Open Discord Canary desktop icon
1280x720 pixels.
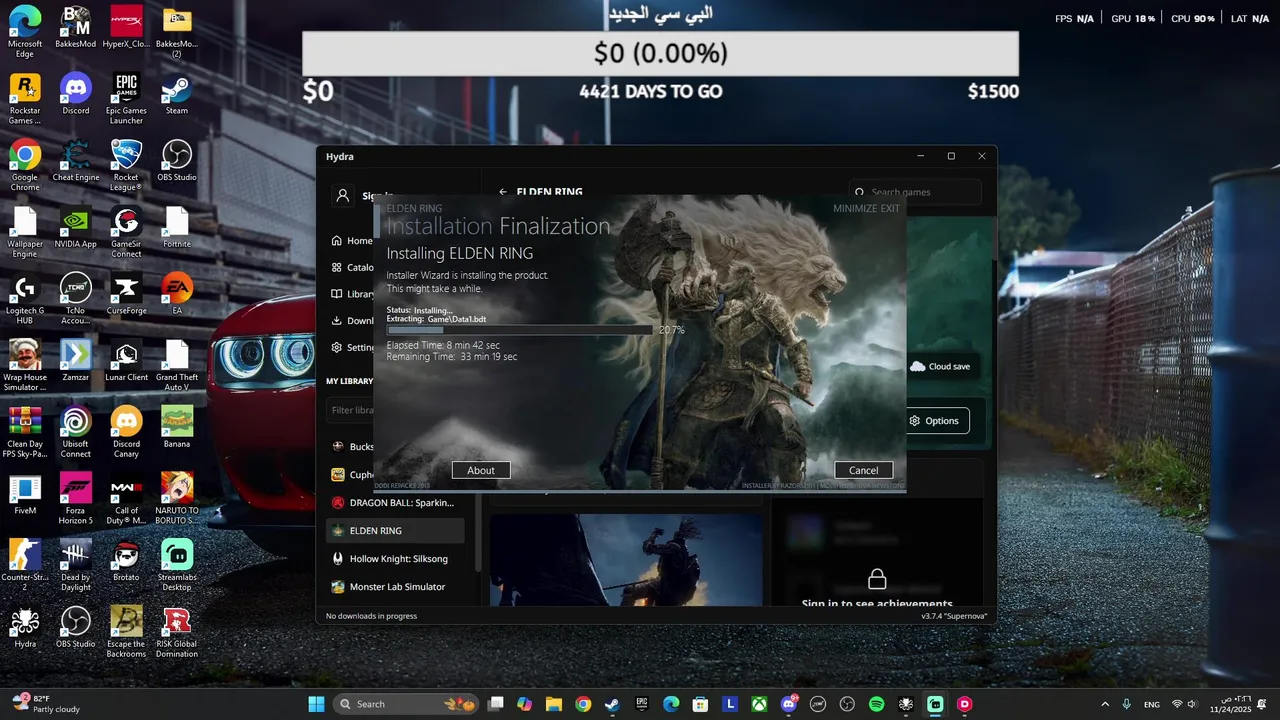coord(126,432)
